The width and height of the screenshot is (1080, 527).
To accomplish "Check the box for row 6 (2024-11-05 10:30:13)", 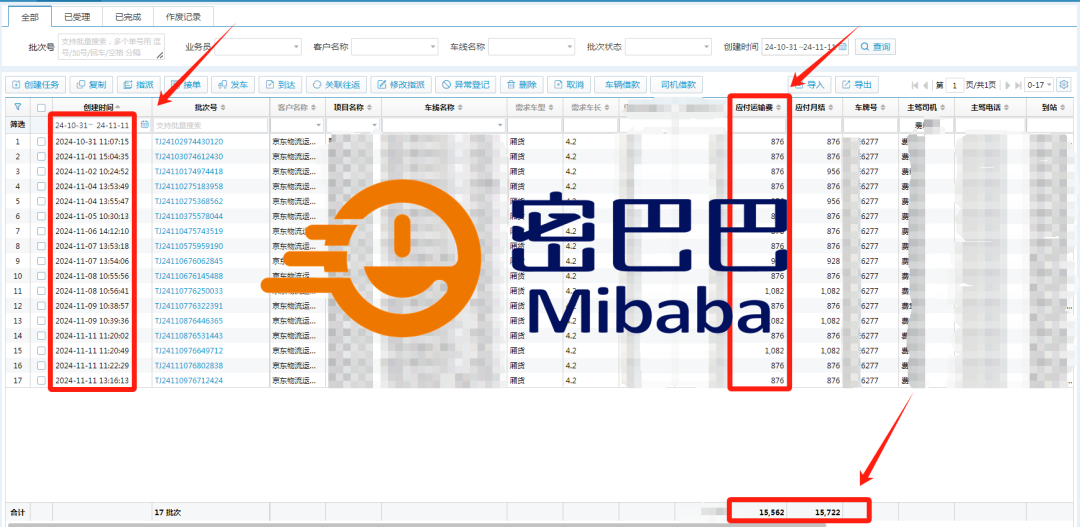I will 41,216.
